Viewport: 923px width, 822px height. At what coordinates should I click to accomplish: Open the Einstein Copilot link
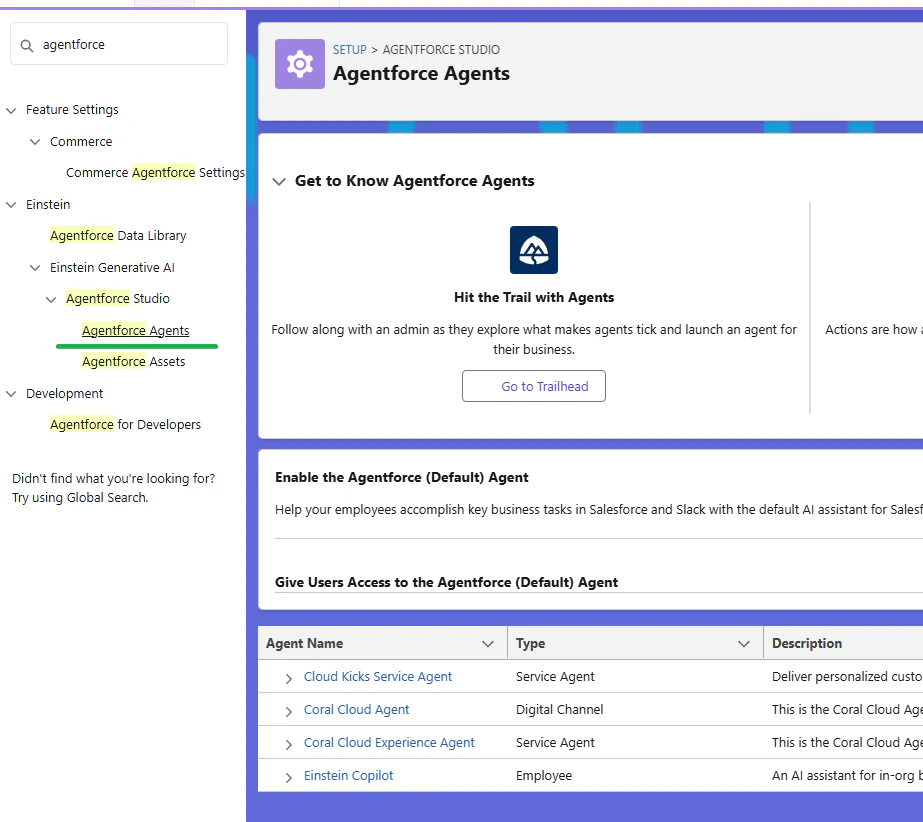348,775
